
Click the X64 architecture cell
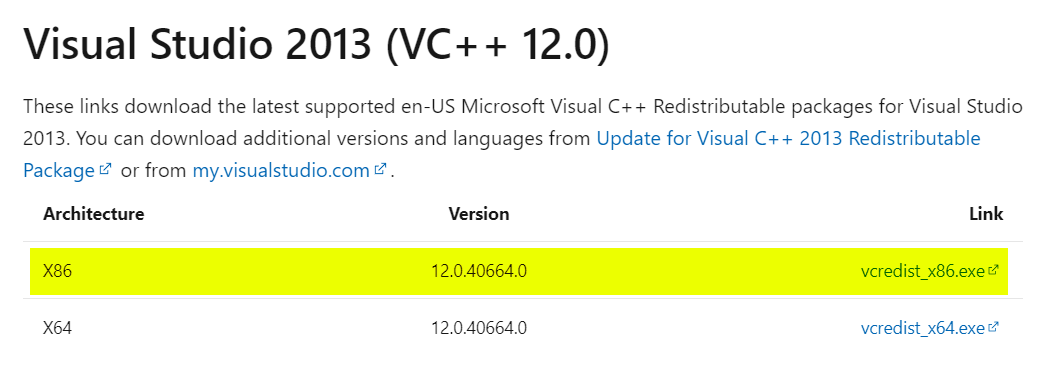pos(57,328)
